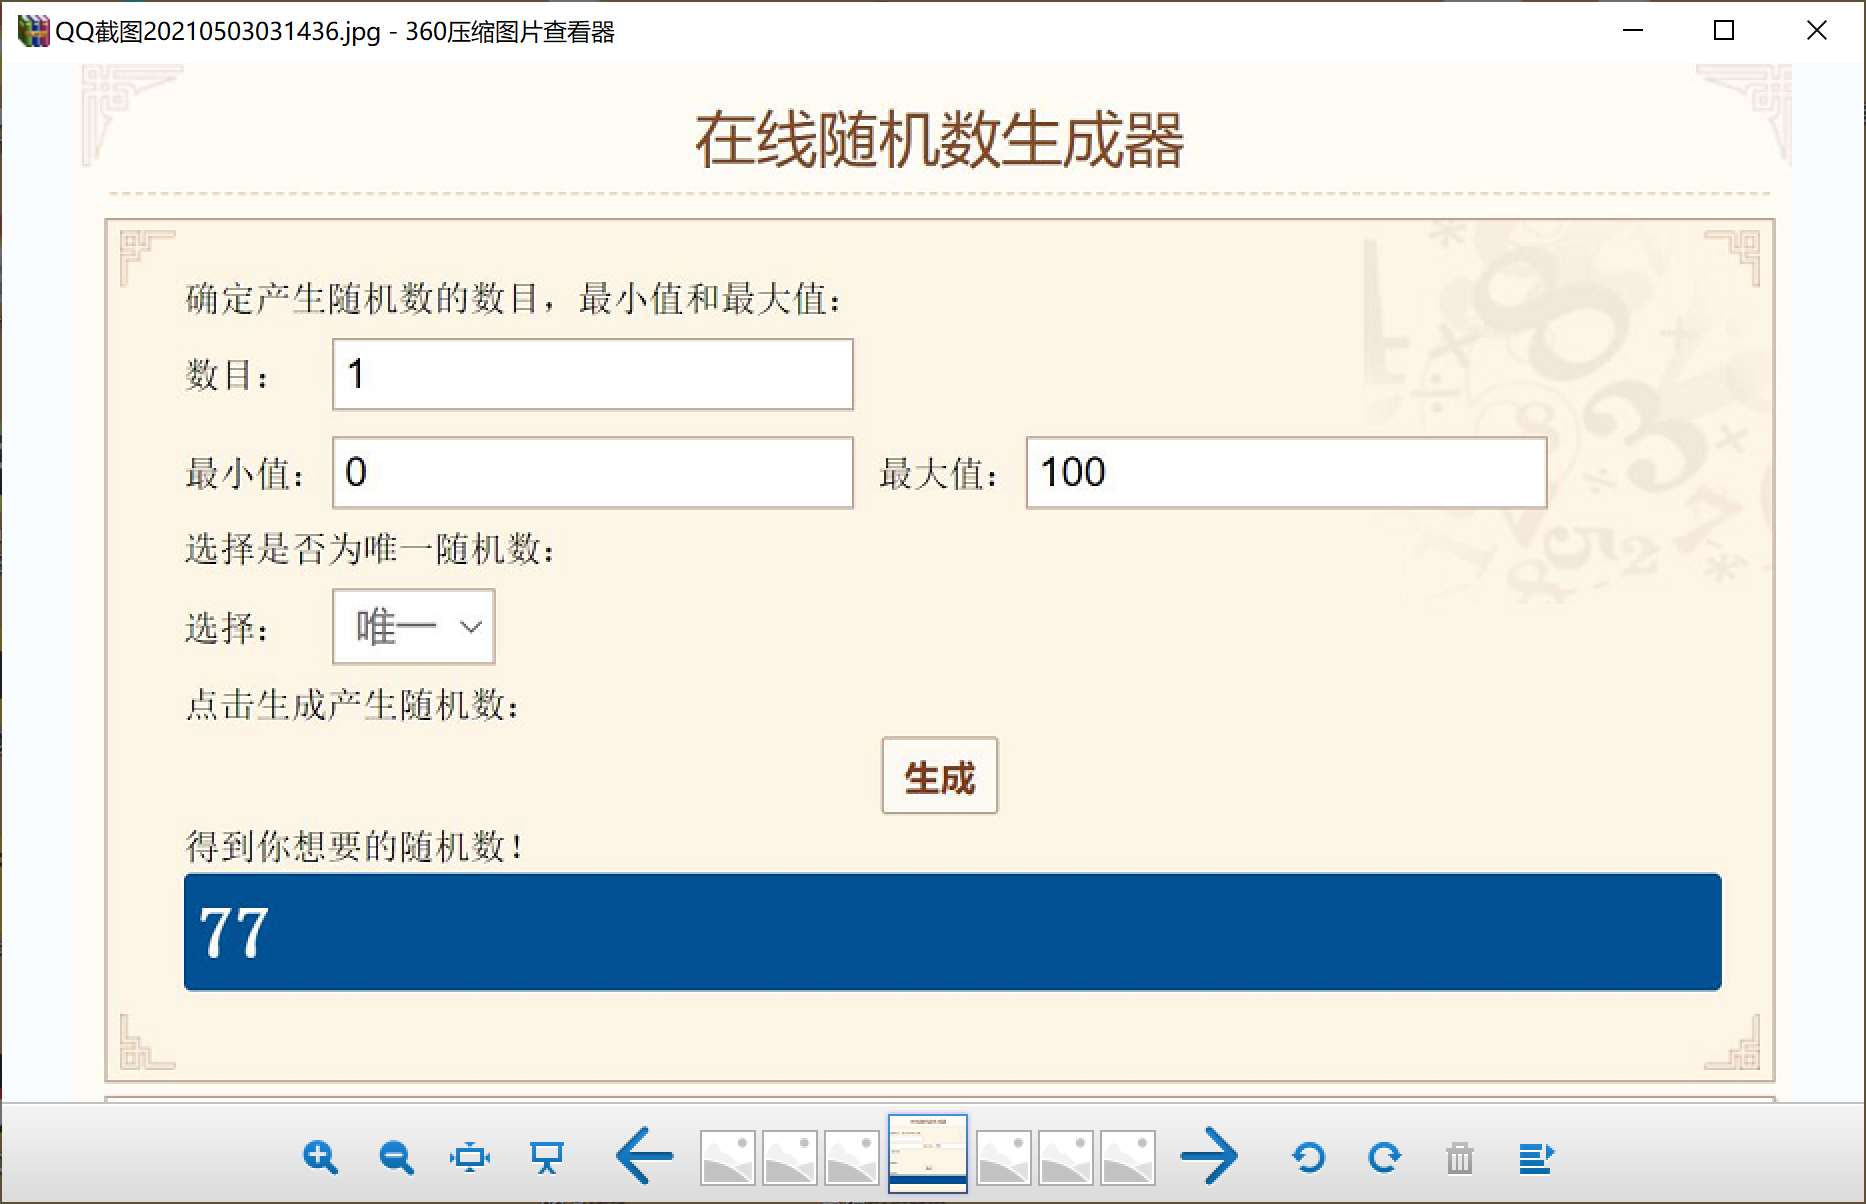Click the 数目 count input field
1866x1204 pixels.
(x=593, y=375)
